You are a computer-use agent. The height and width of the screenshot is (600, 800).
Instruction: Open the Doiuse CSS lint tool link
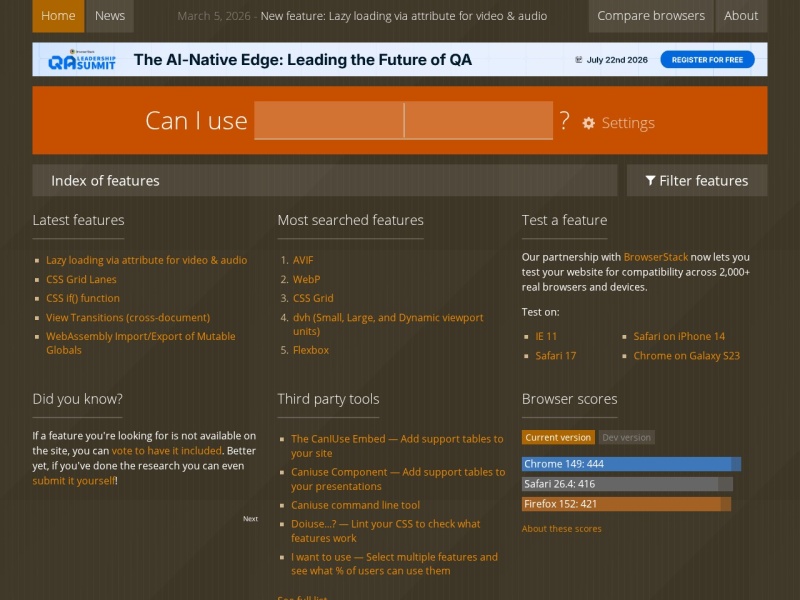coord(386,531)
